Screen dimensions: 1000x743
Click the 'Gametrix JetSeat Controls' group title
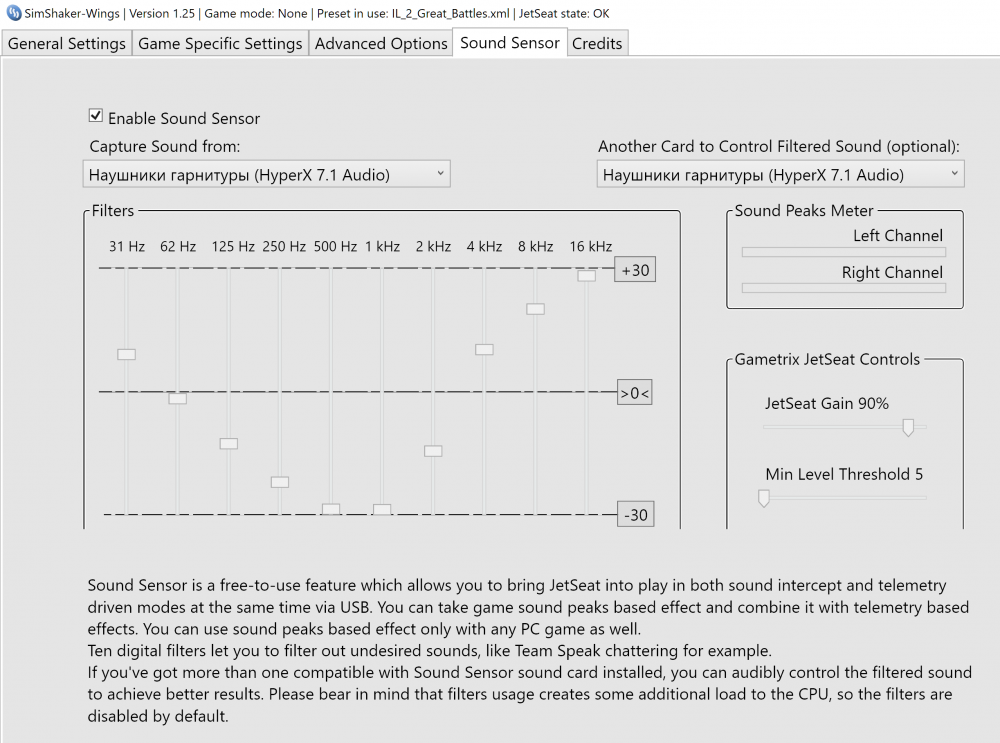(827, 360)
